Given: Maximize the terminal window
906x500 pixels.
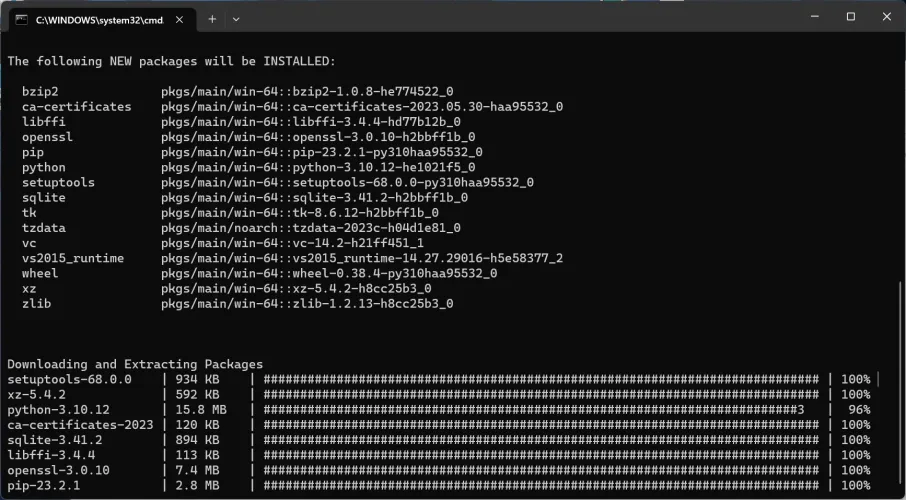Looking at the screenshot, I should click(851, 16).
